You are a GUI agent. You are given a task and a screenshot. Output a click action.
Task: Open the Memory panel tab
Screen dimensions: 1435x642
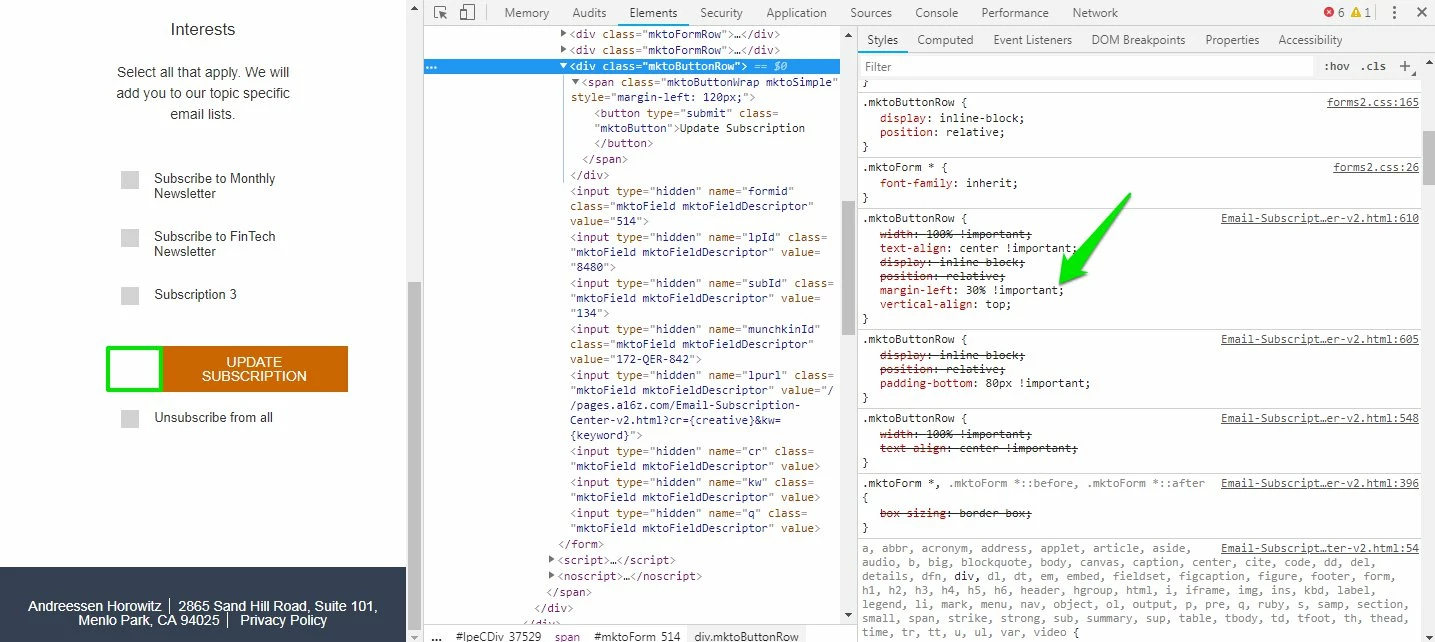[x=526, y=13]
